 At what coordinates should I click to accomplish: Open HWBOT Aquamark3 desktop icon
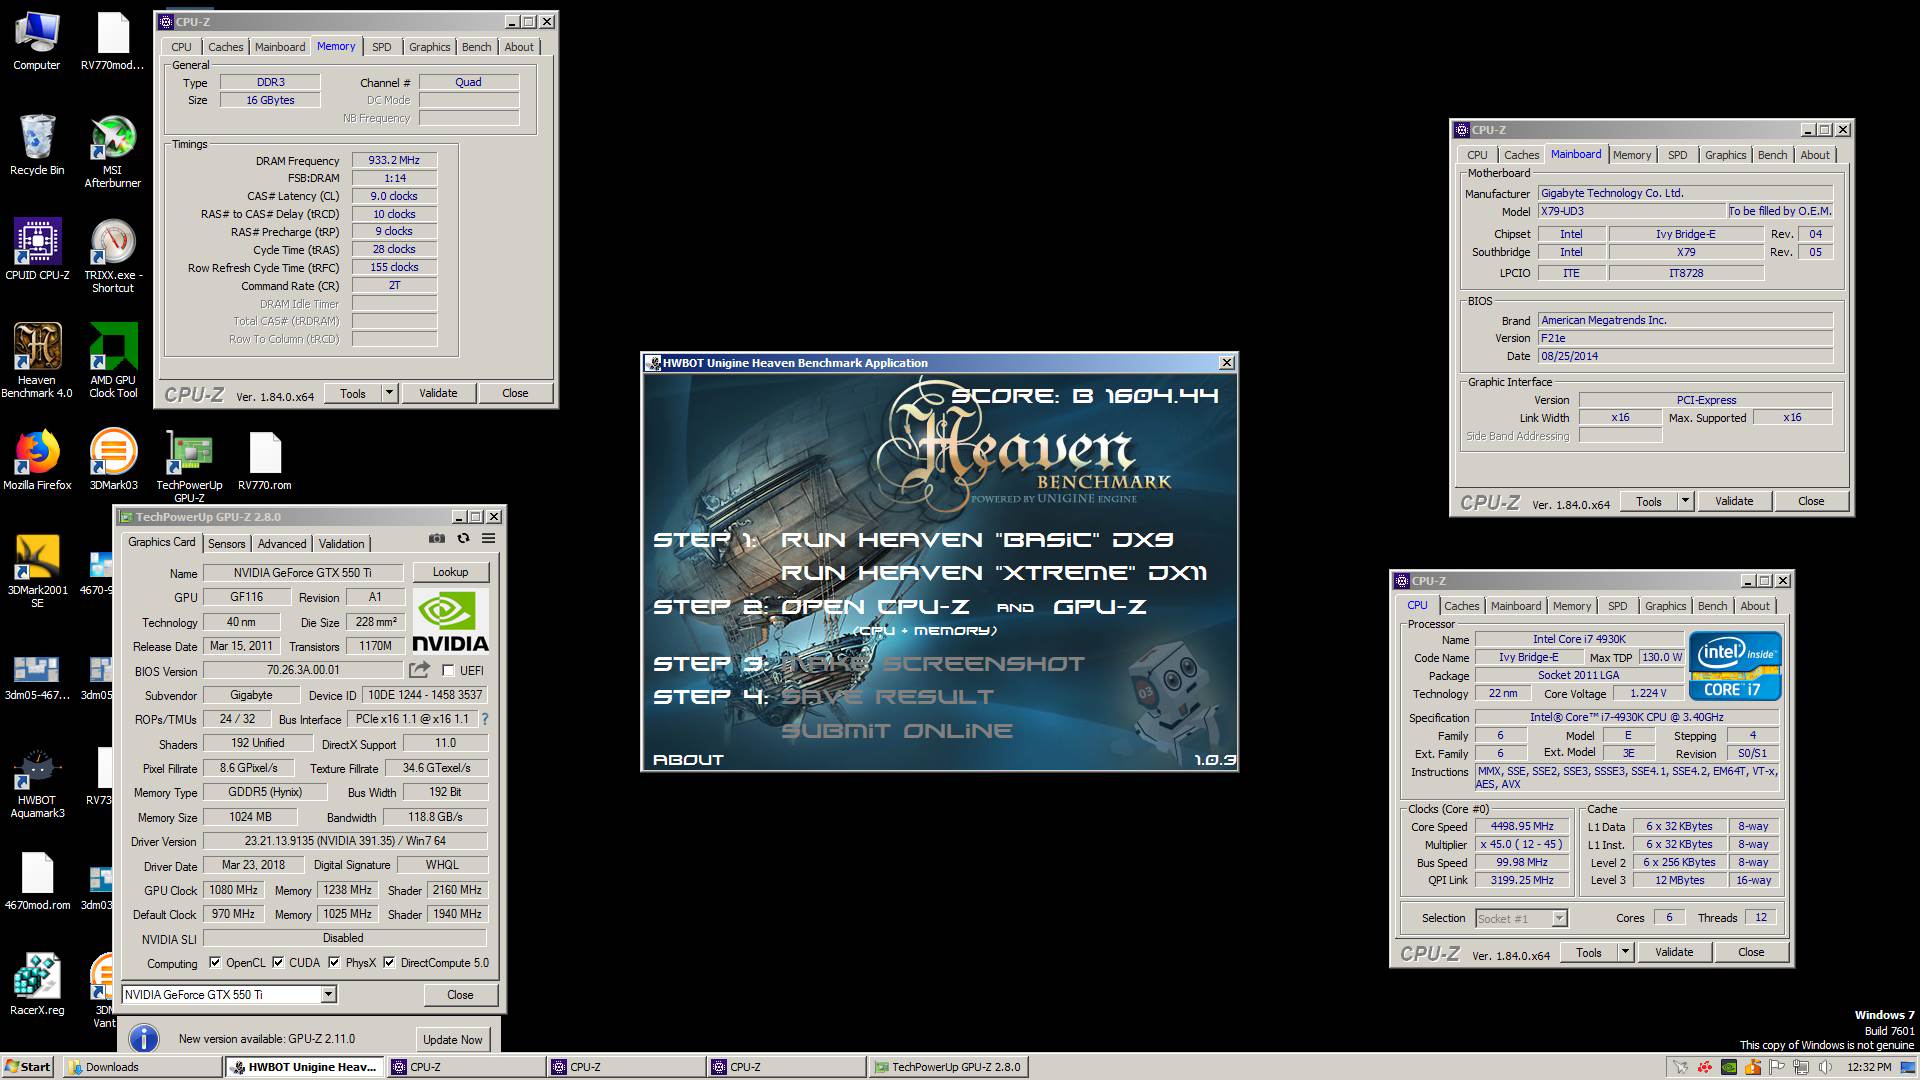click(37, 782)
